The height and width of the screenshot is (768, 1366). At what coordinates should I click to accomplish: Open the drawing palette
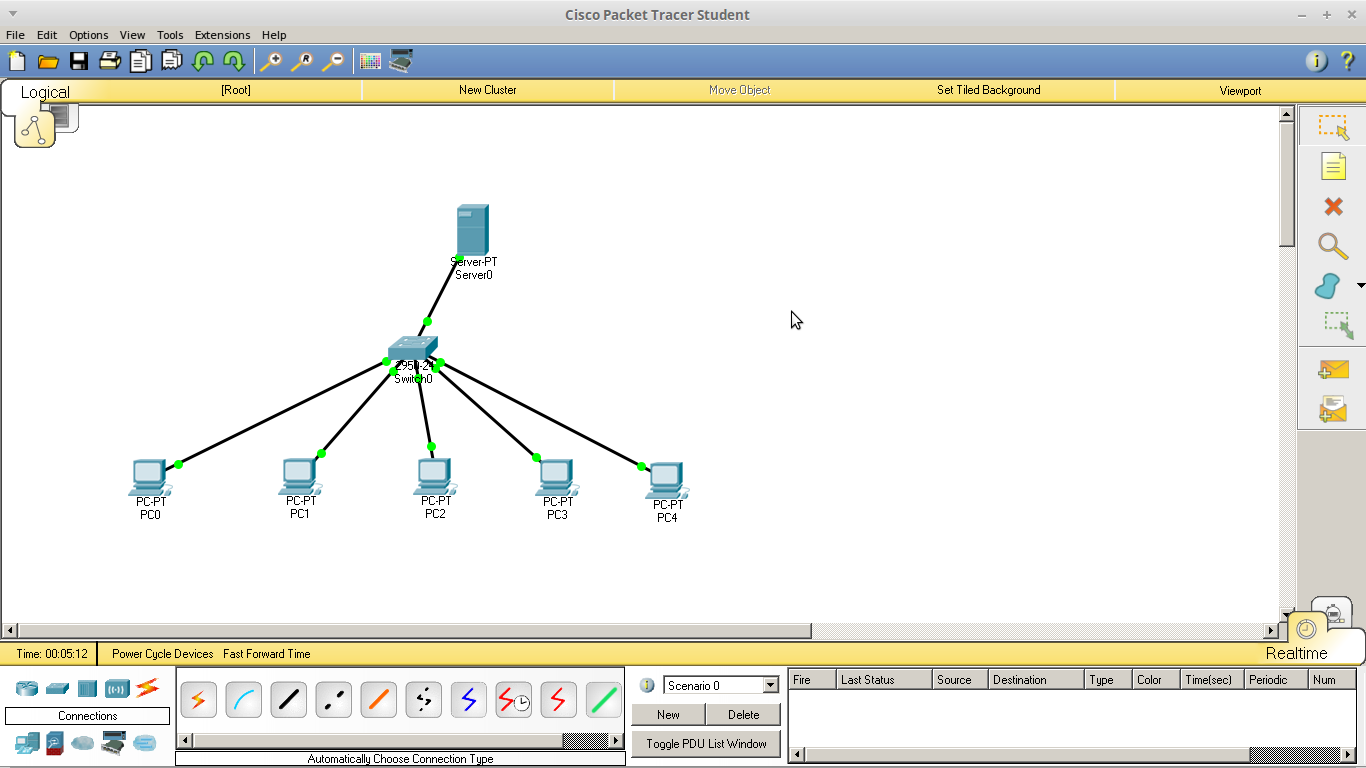[370, 61]
